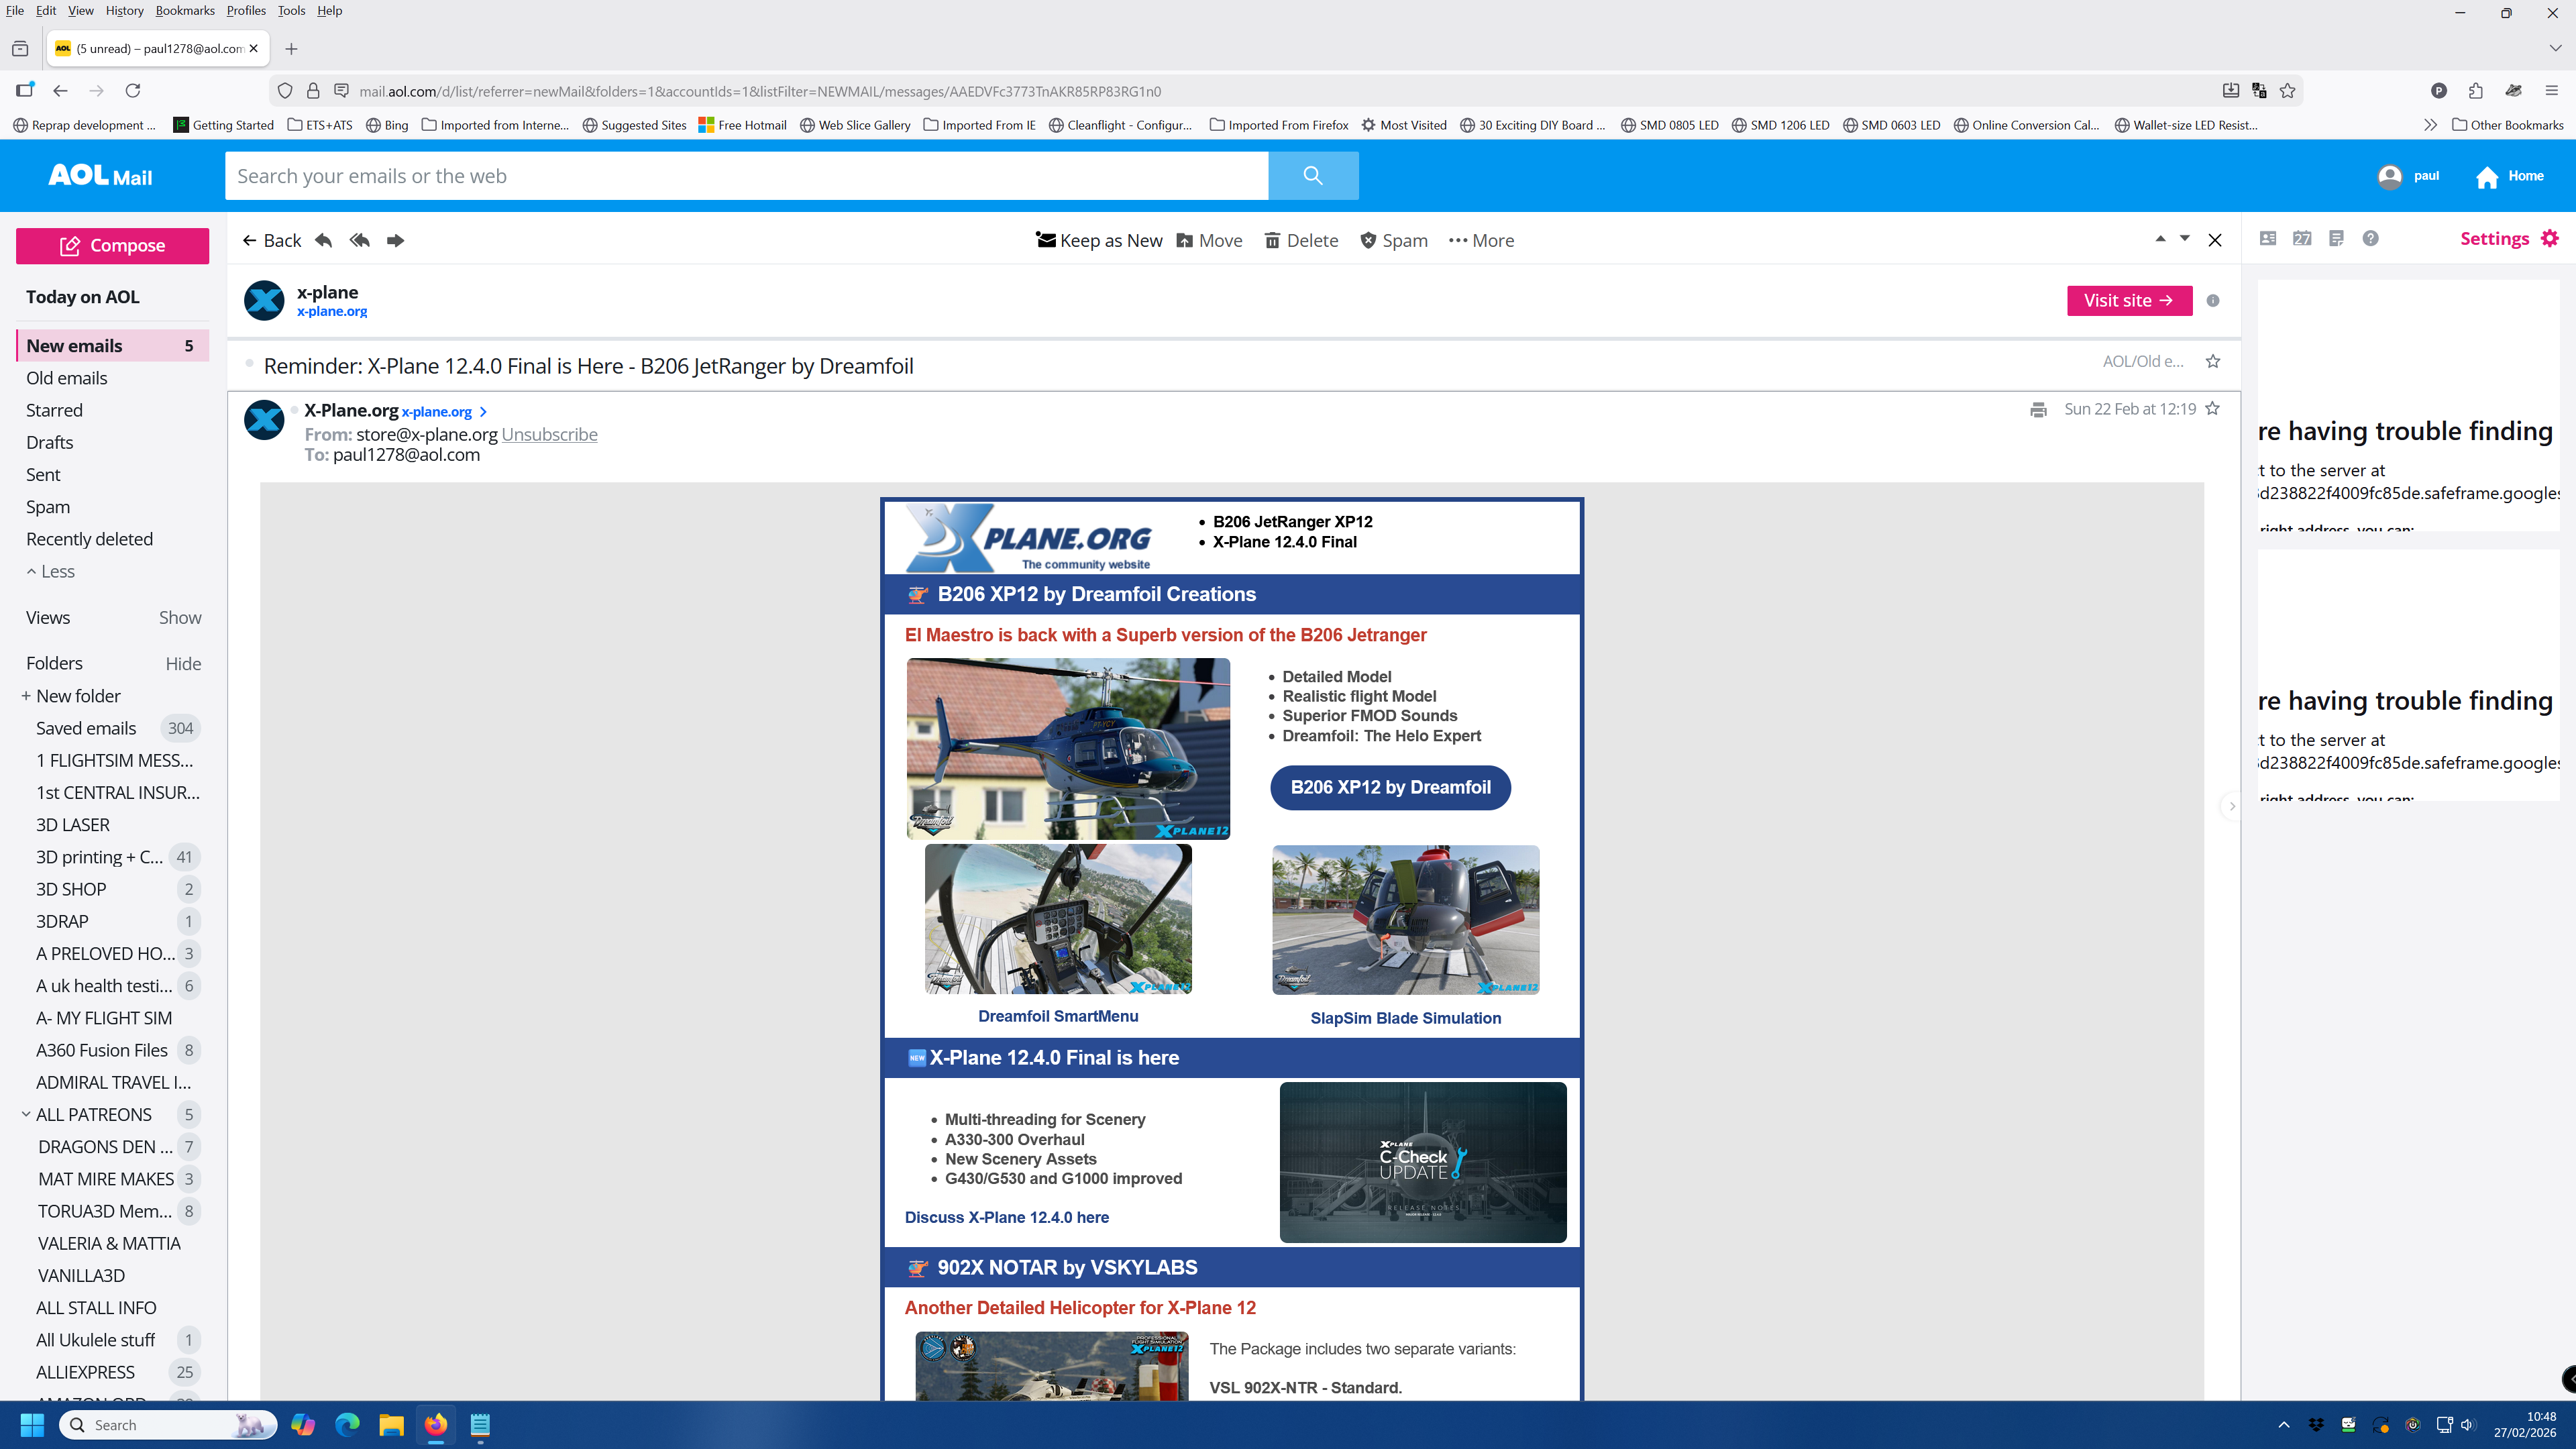
Task: Click the blue search magnifier button
Action: (1312, 176)
